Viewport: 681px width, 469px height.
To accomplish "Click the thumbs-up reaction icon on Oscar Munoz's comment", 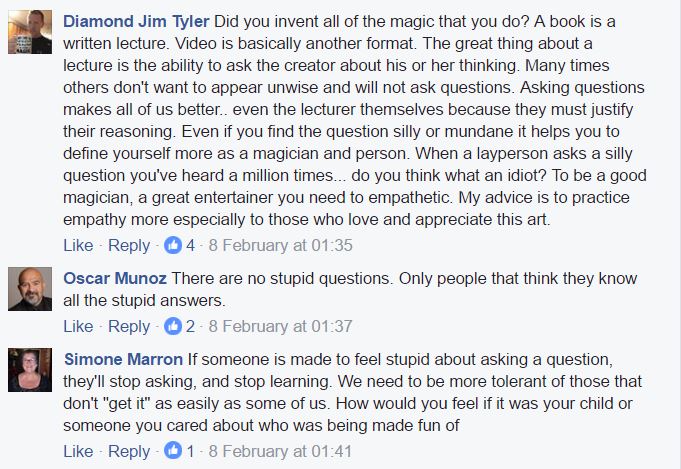I will click(173, 326).
